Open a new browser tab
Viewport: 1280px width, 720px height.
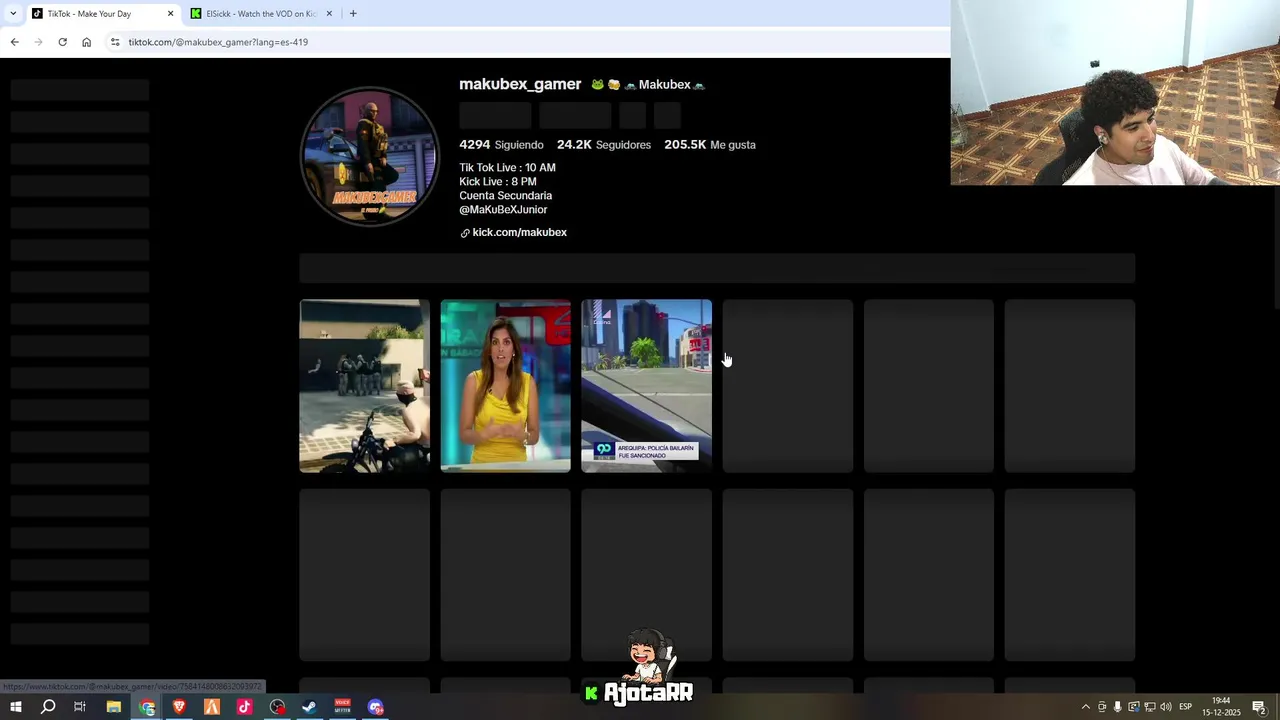pyautogui.click(x=353, y=14)
